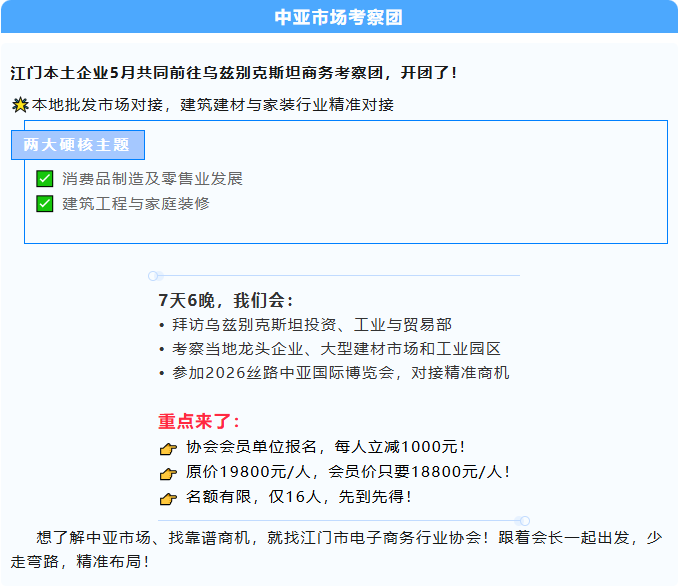Viewport: 680px width, 587px height.
Task: Click the closing paragraph mentioning 江门市电子商务行业协会
Action: (x=340, y=549)
